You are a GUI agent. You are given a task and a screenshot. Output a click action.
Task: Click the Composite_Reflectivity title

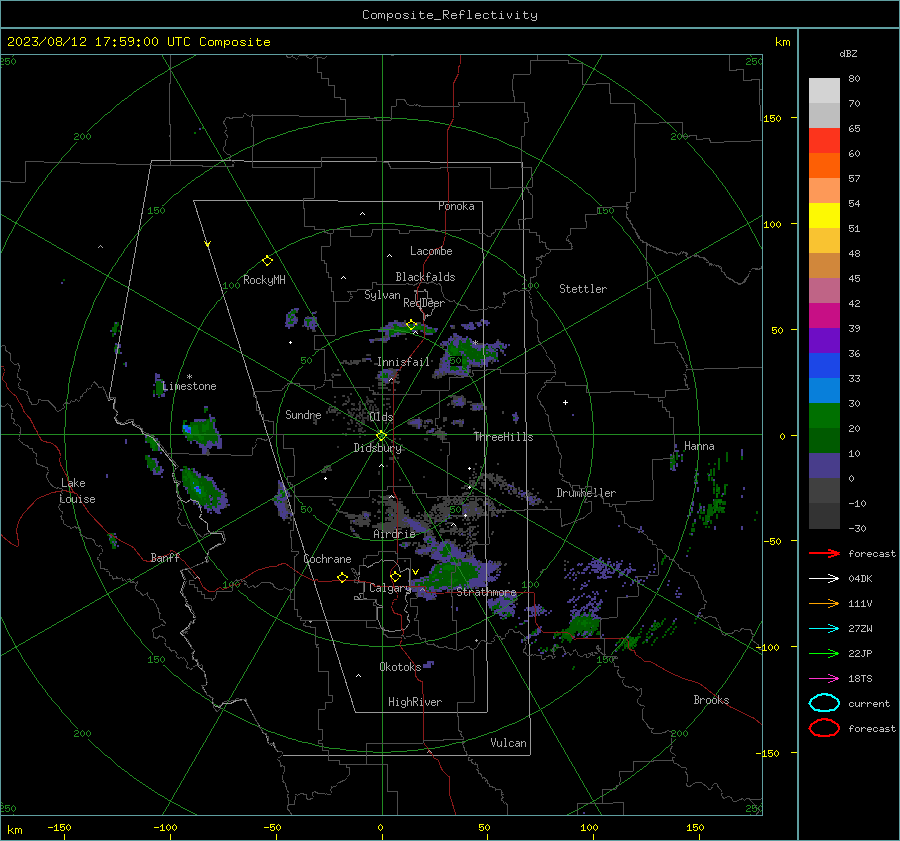449,15
